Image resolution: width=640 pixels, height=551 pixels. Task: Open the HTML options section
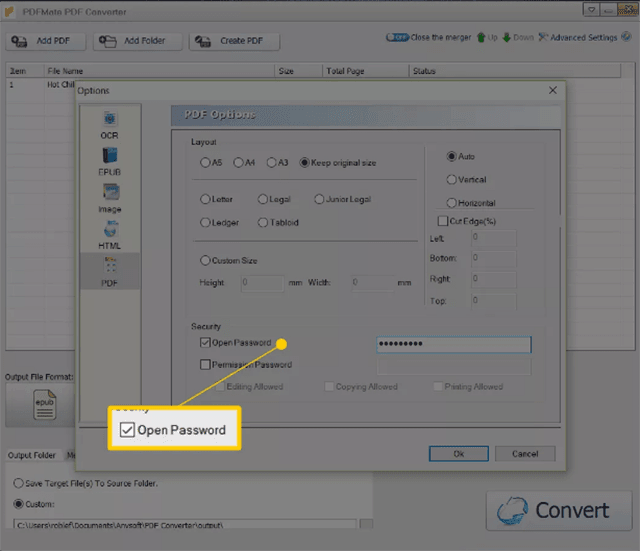coord(109,235)
